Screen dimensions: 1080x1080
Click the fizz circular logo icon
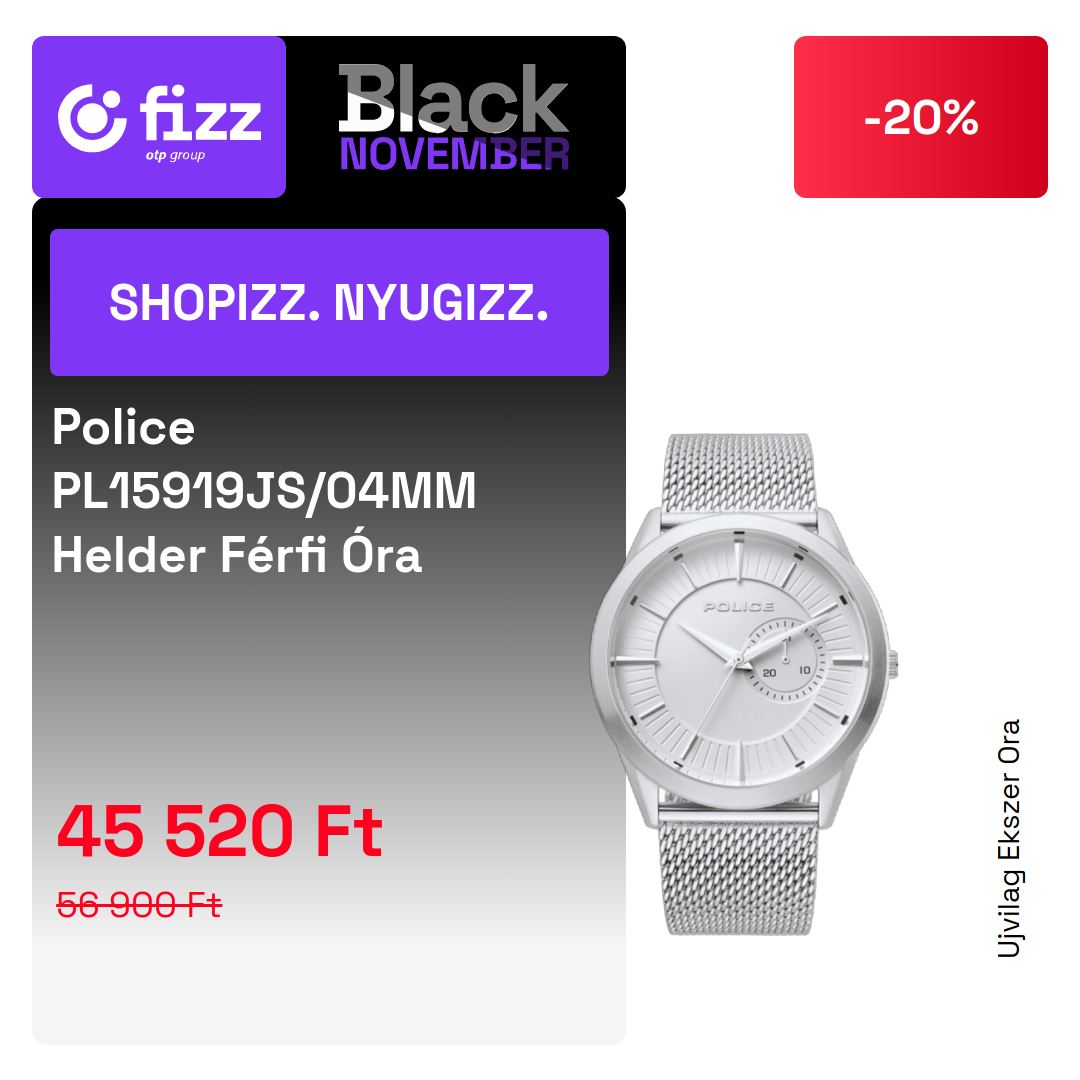(92, 118)
